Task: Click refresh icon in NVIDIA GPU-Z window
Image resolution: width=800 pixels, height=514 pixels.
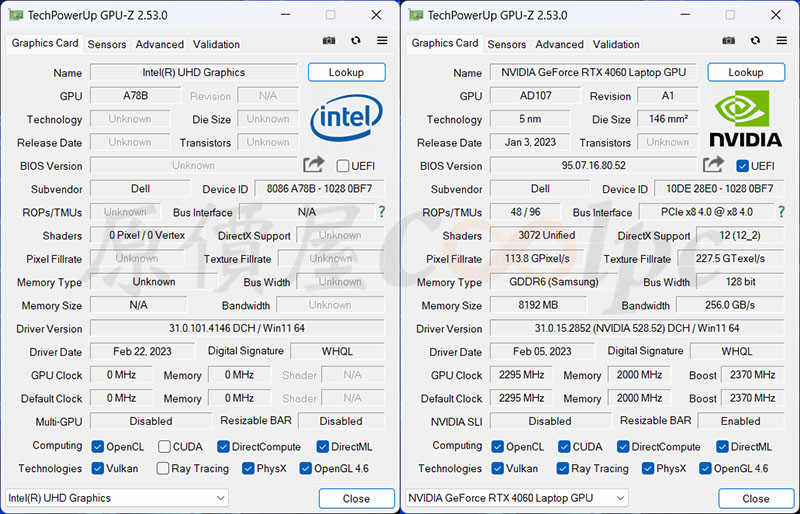Action: (x=755, y=40)
